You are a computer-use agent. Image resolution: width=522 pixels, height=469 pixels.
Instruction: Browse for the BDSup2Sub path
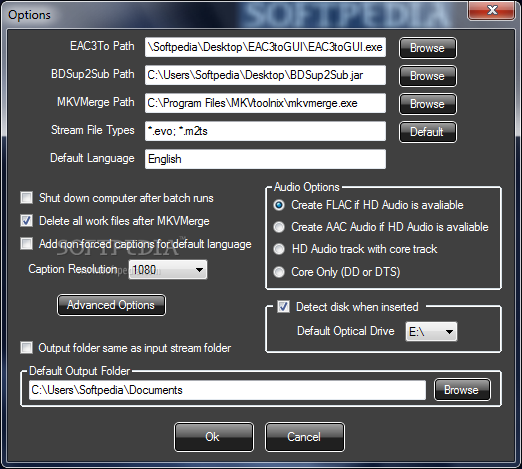(x=428, y=76)
